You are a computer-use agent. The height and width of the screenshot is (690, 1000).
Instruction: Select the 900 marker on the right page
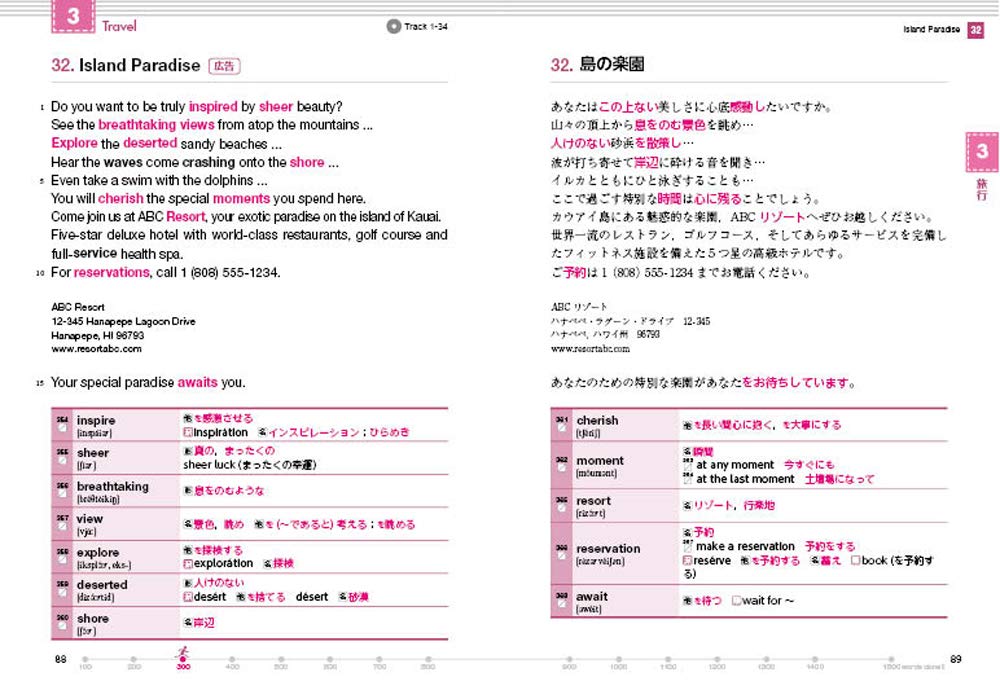click(569, 659)
